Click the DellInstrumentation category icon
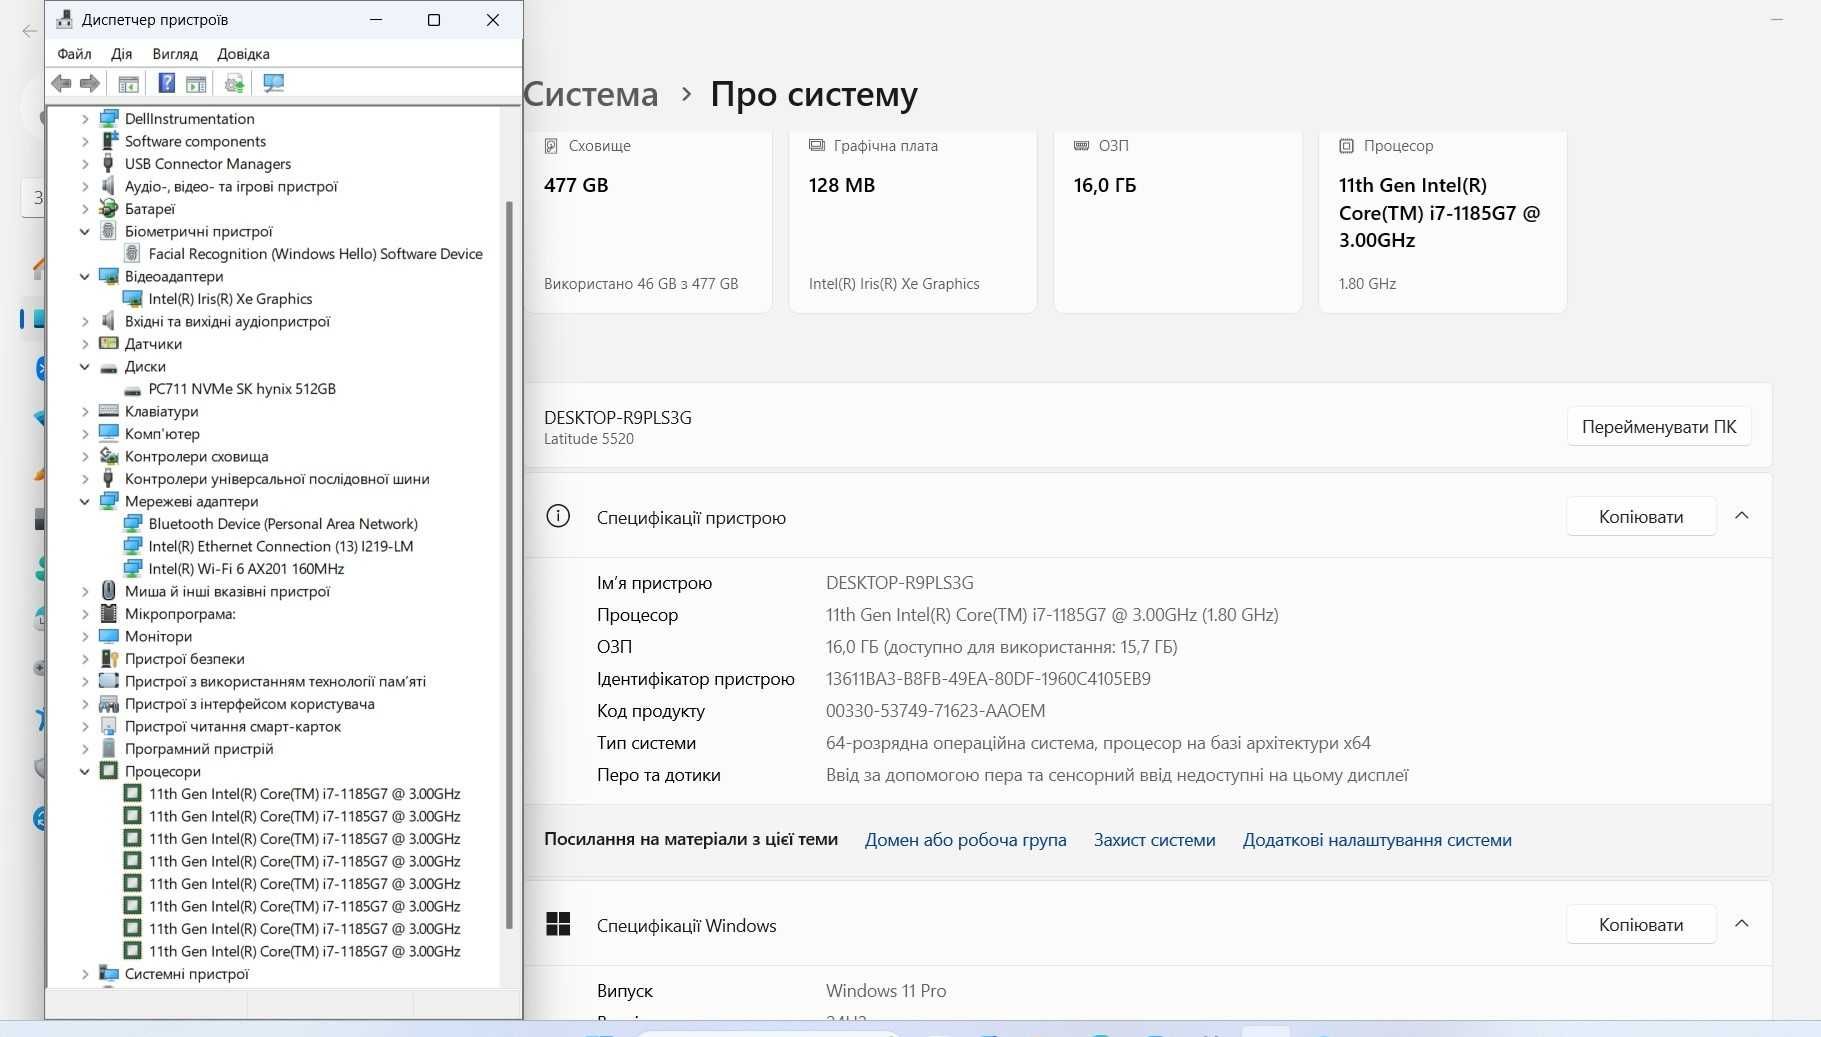Screen dimensions: 1821x1037 click(109, 119)
